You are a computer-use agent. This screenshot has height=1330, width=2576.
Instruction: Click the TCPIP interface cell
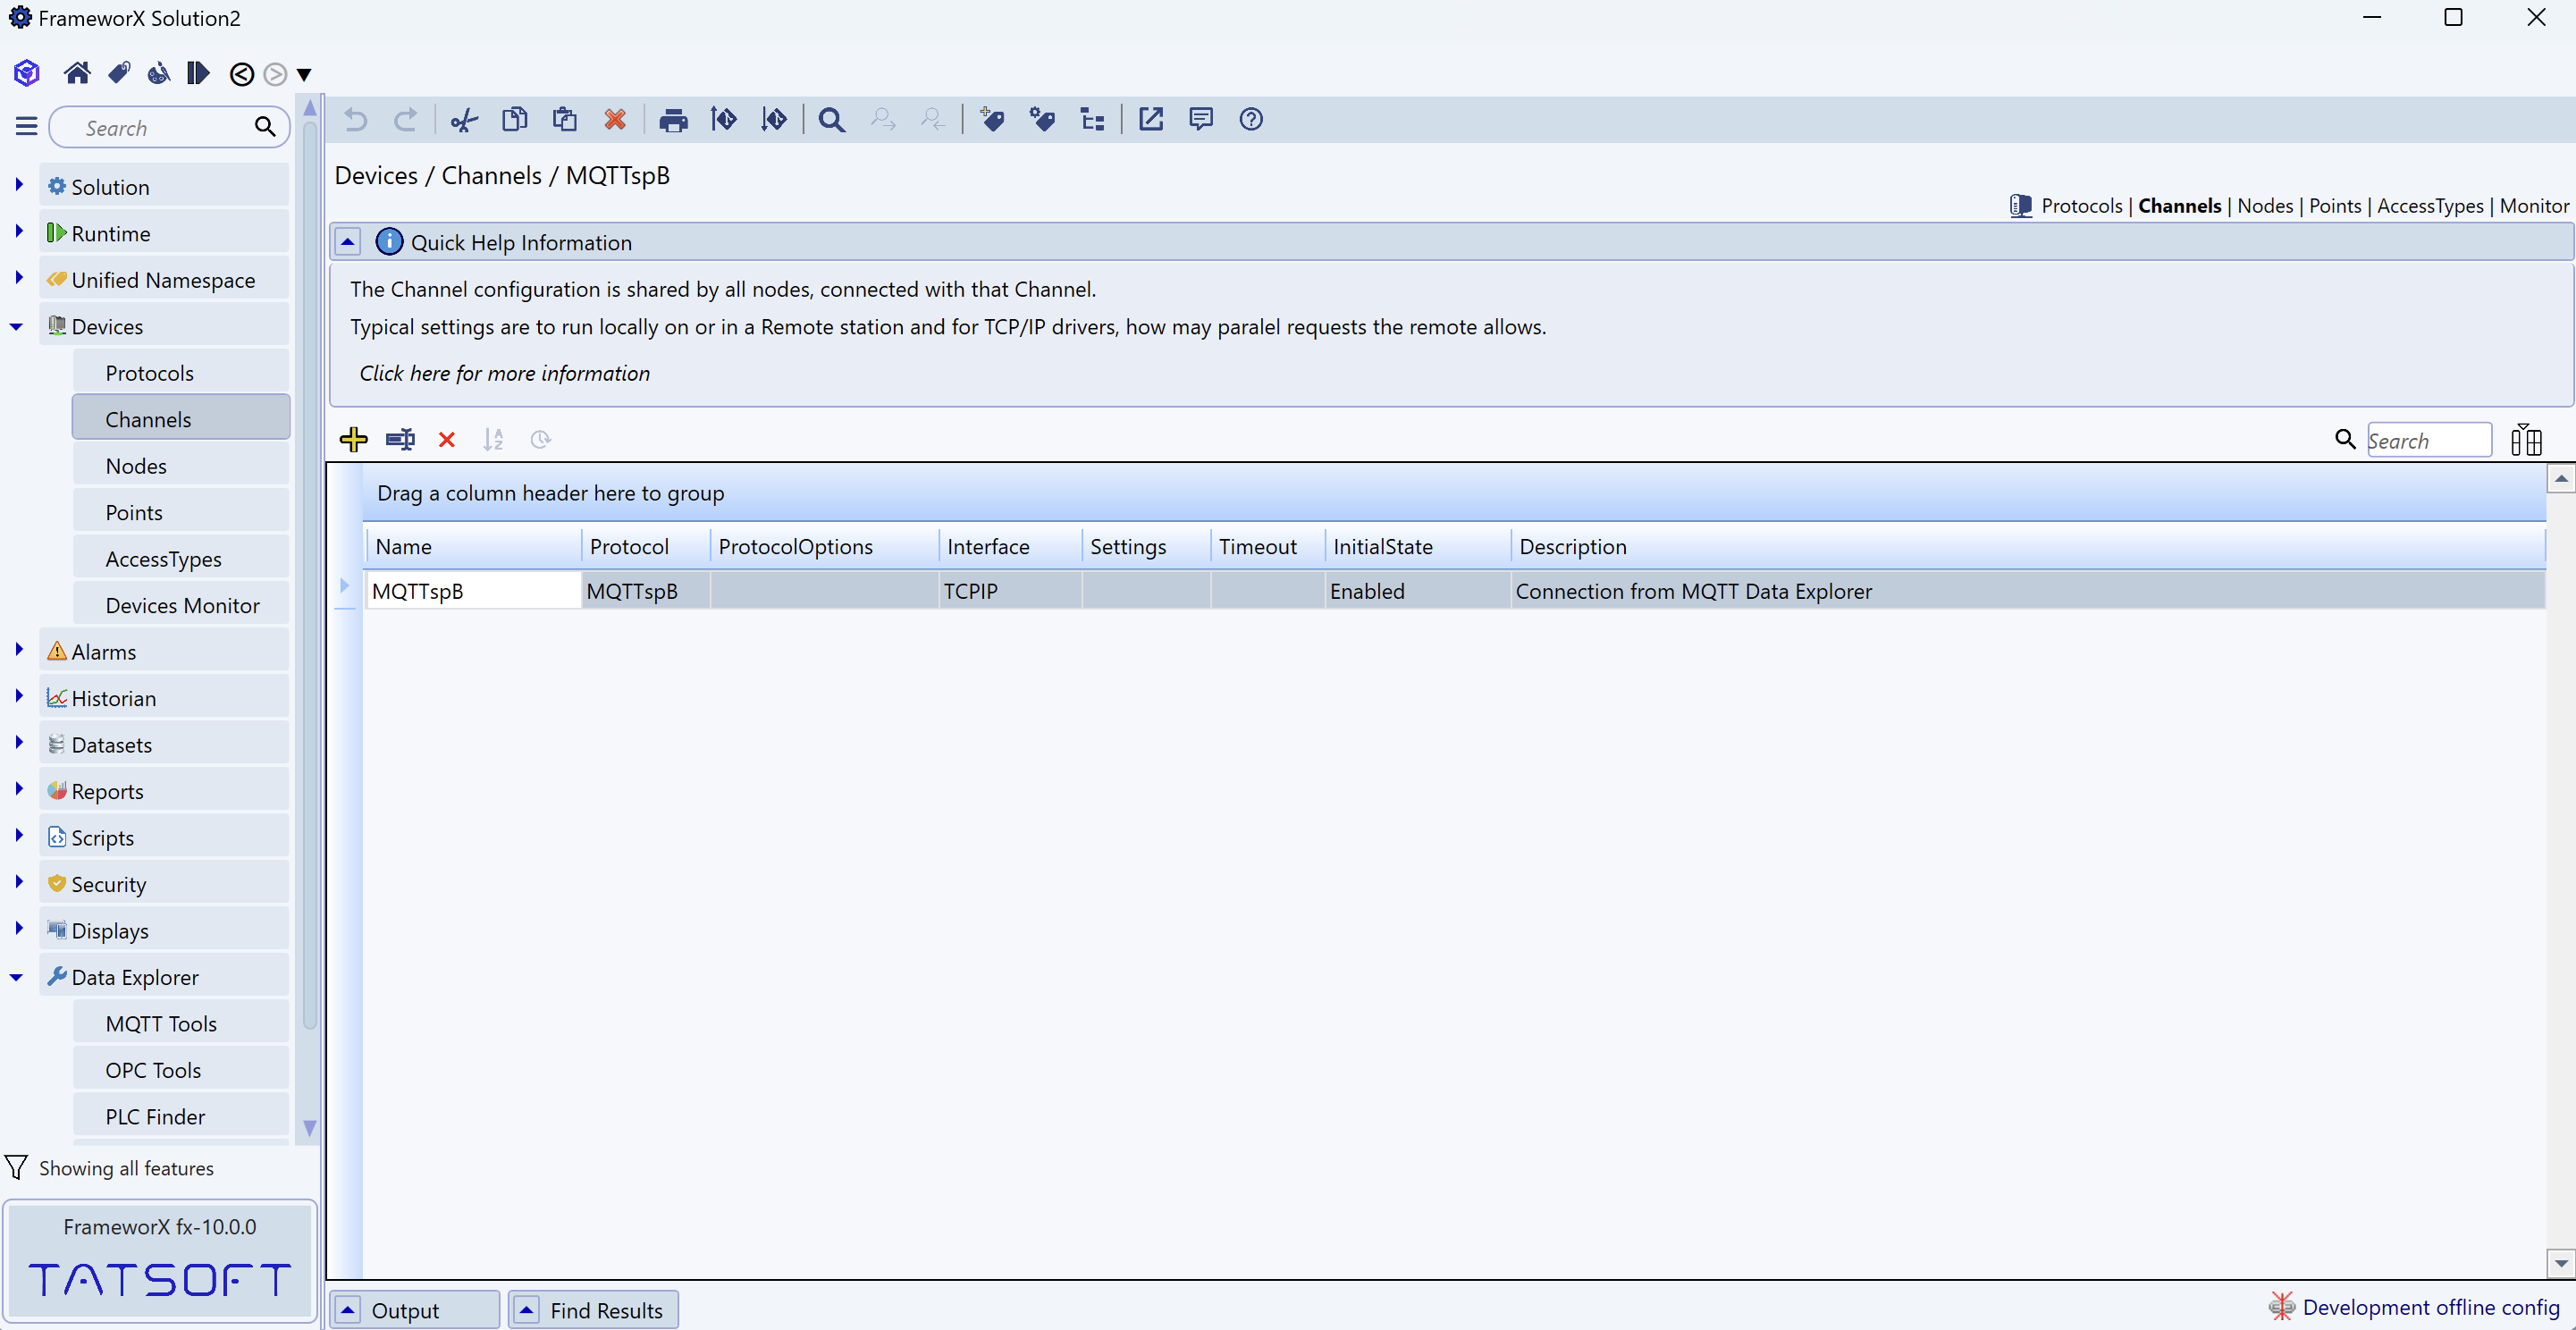point(1010,590)
